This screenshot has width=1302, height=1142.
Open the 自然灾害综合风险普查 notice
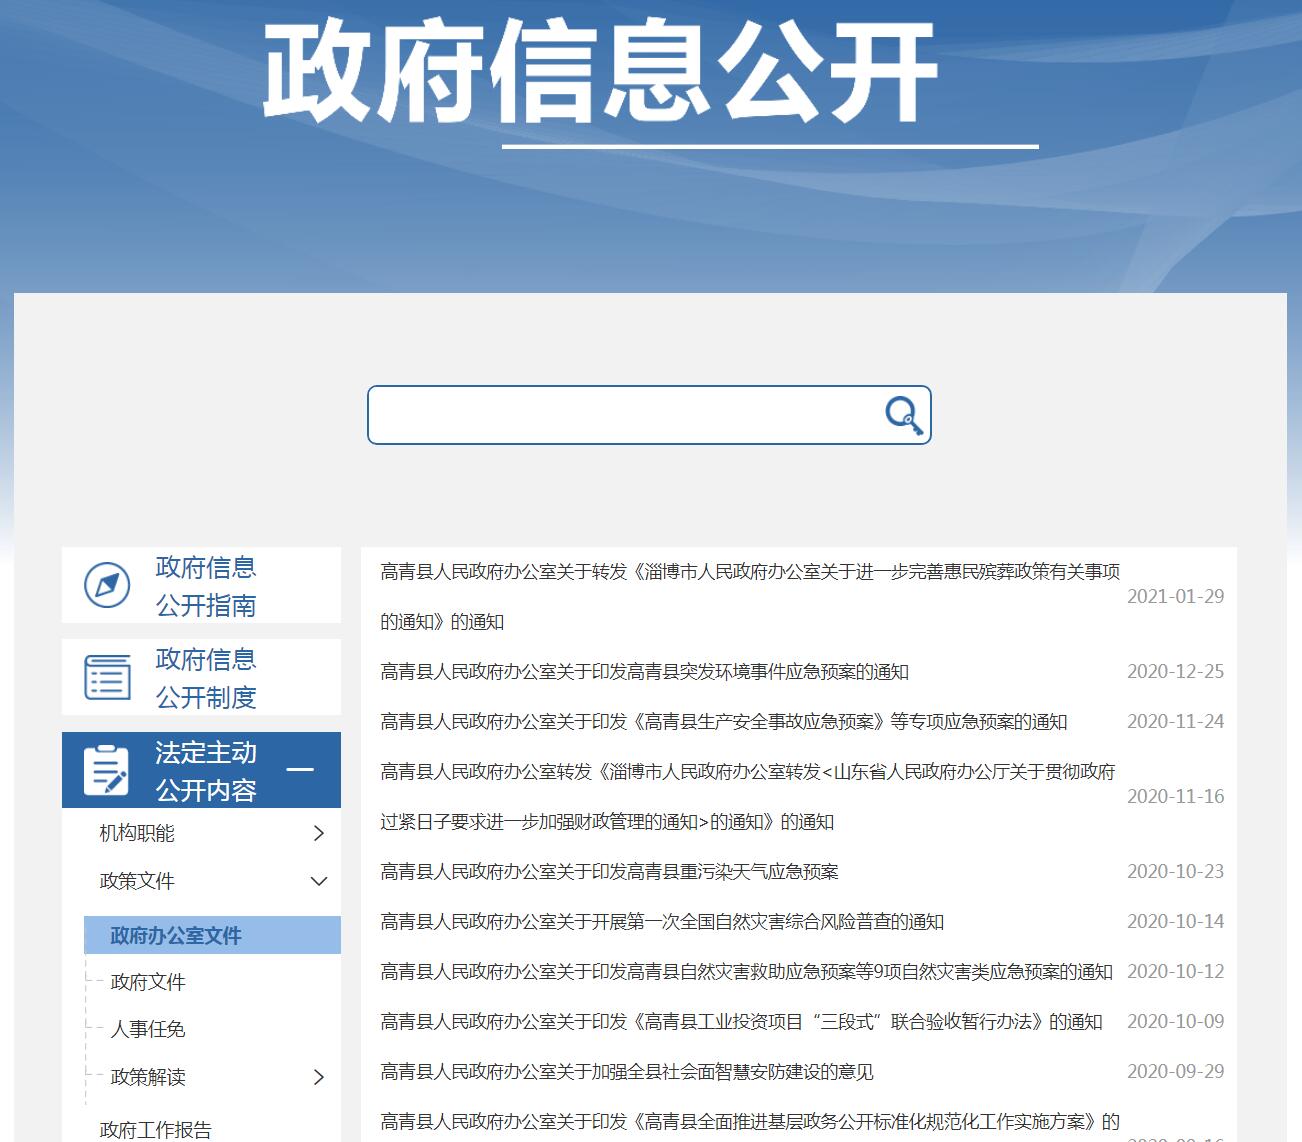coord(662,922)
